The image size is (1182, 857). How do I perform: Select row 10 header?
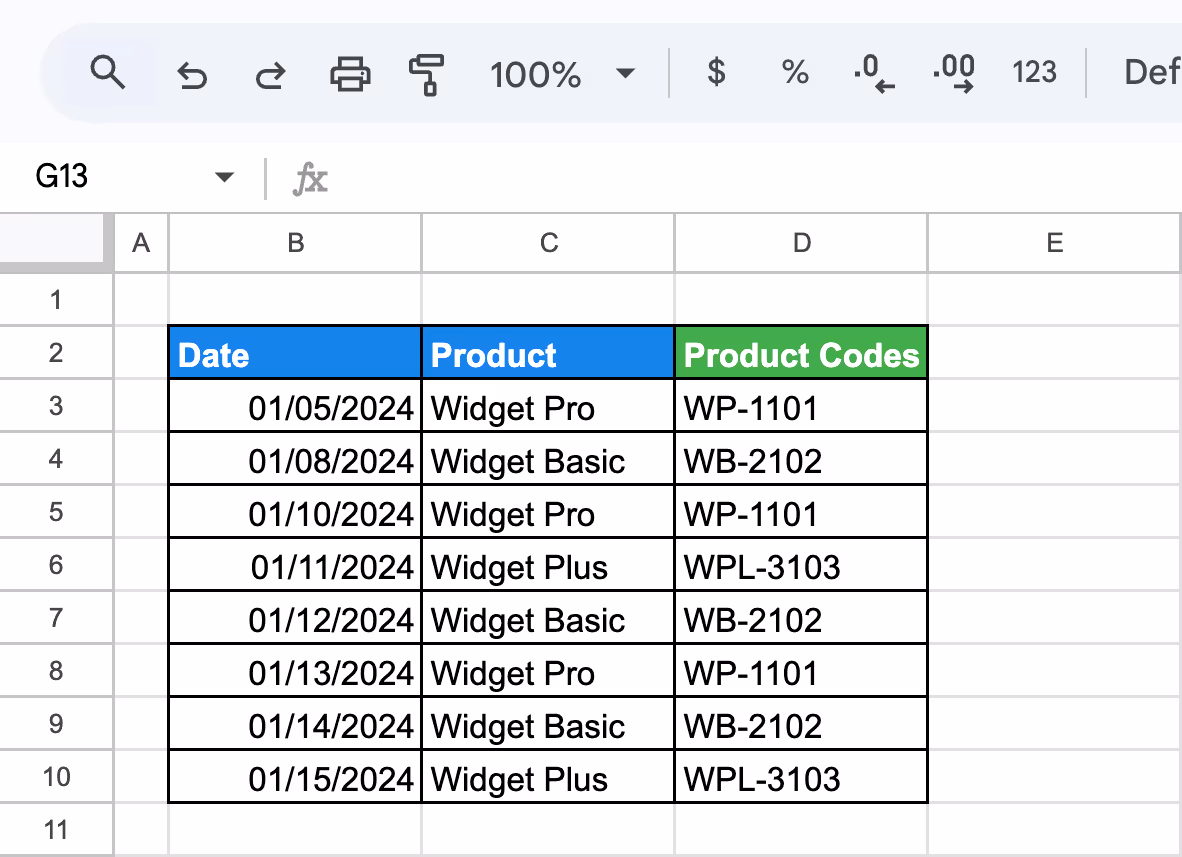pos(56,777)
